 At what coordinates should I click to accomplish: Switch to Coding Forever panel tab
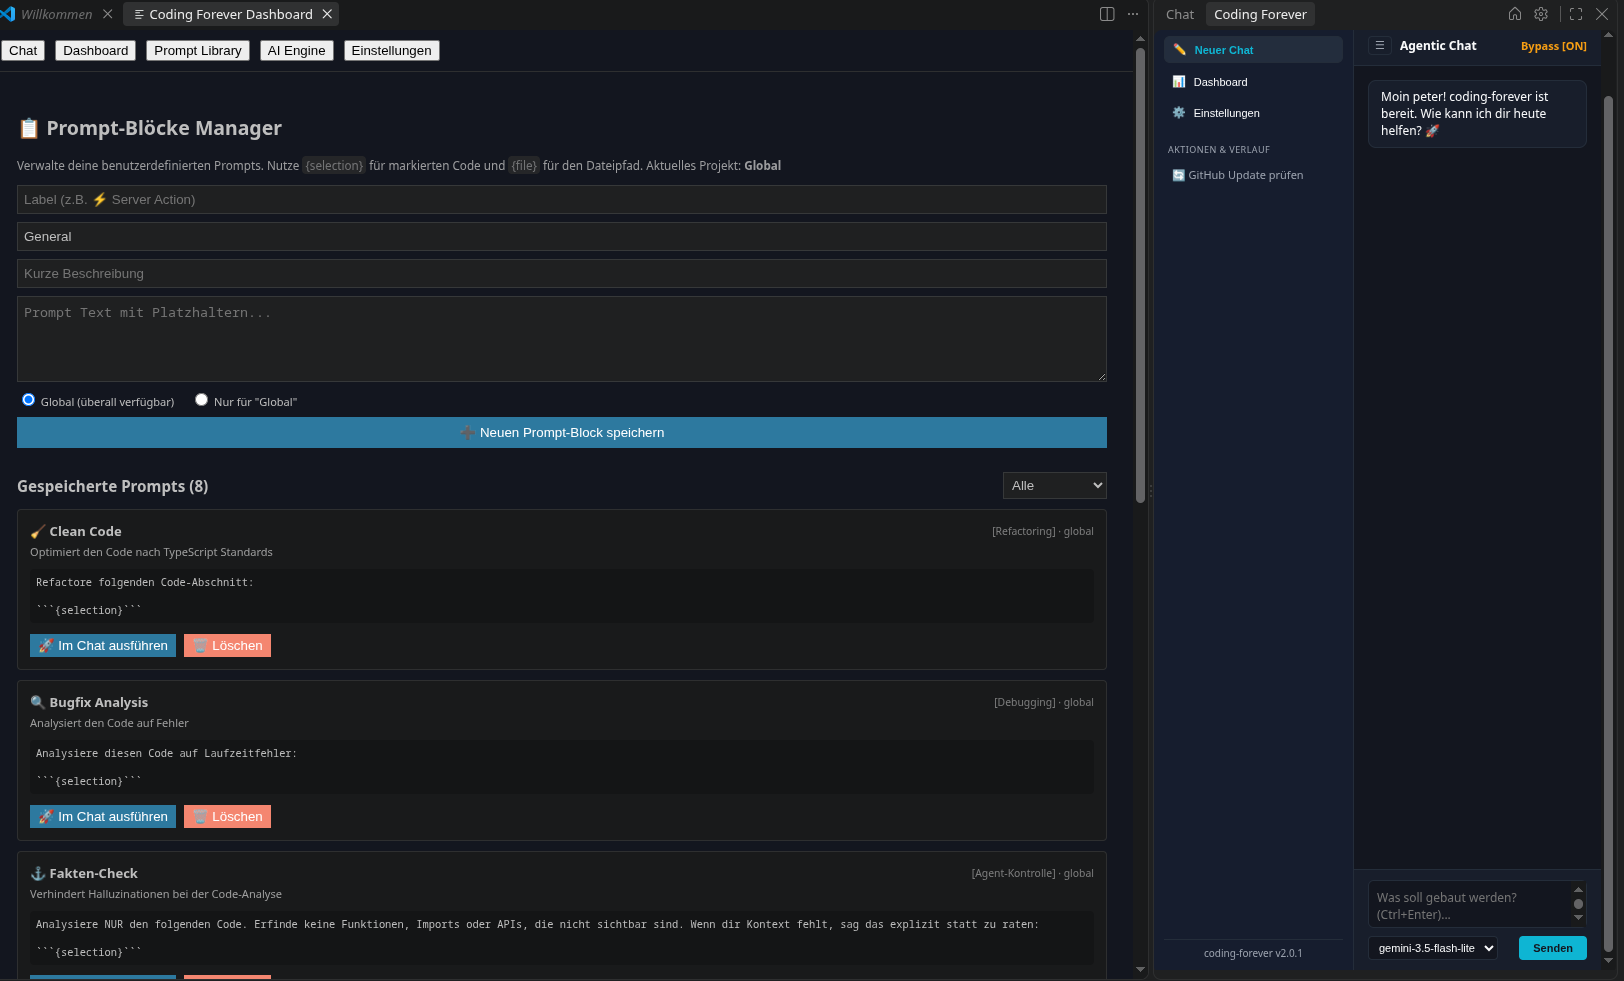click(x=1260, y=14)
